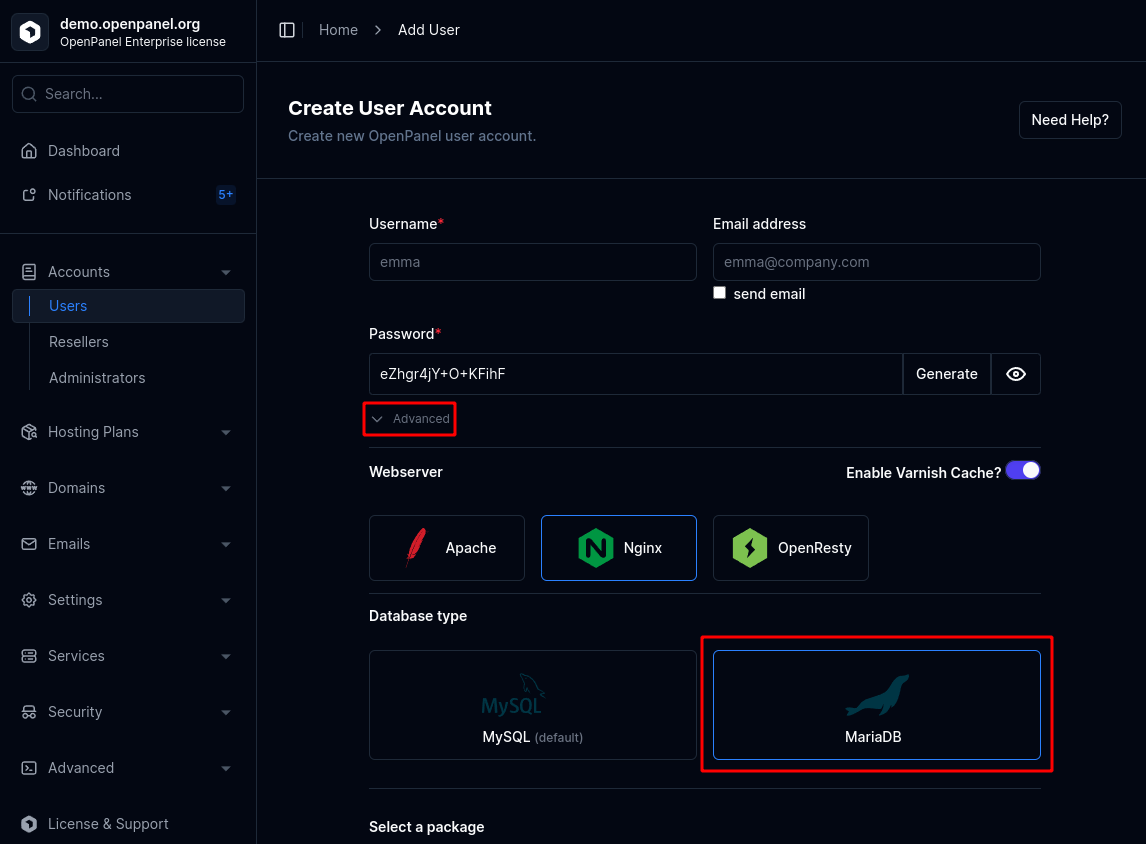Expand Hosting Plans dropdown arrow

click(226, 433)
